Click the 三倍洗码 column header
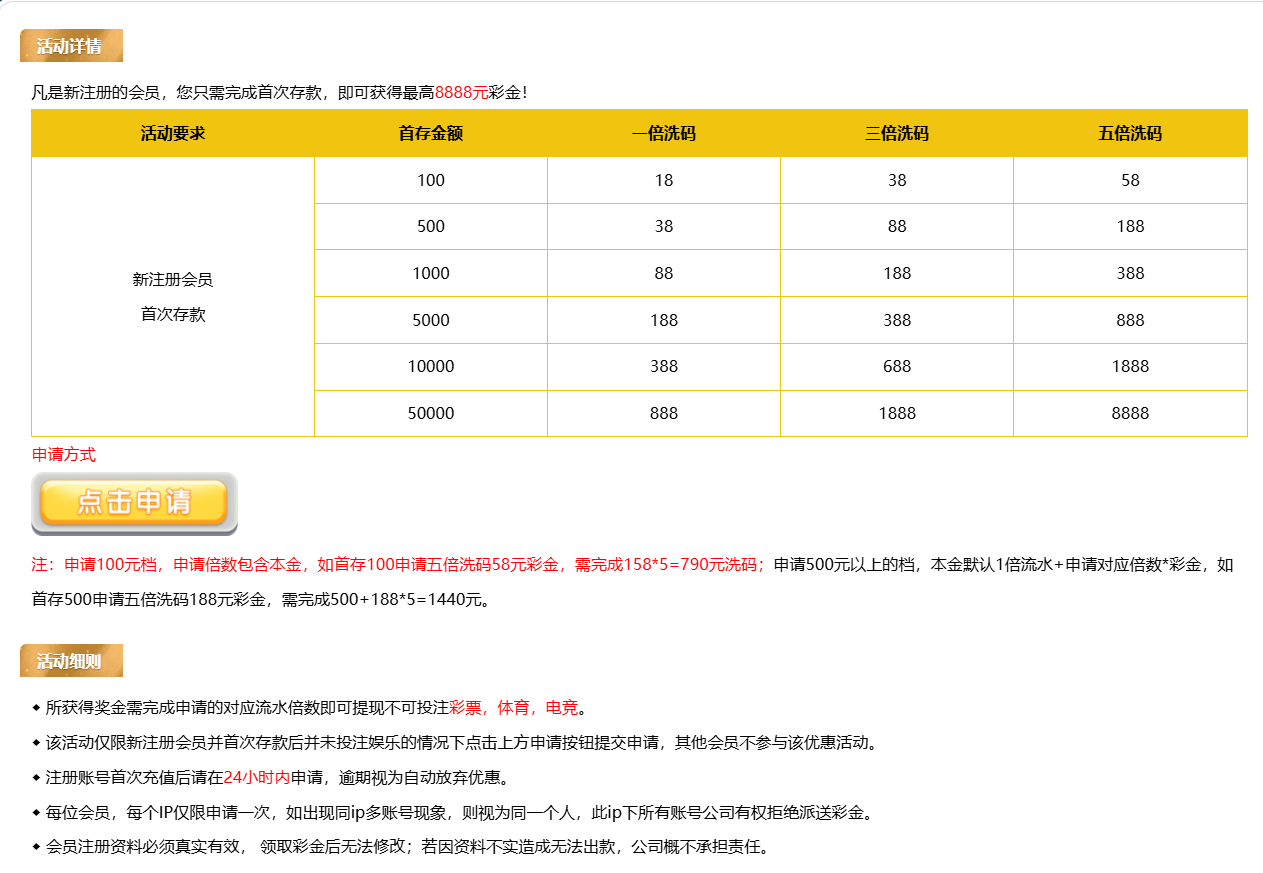 pos(897,133)
